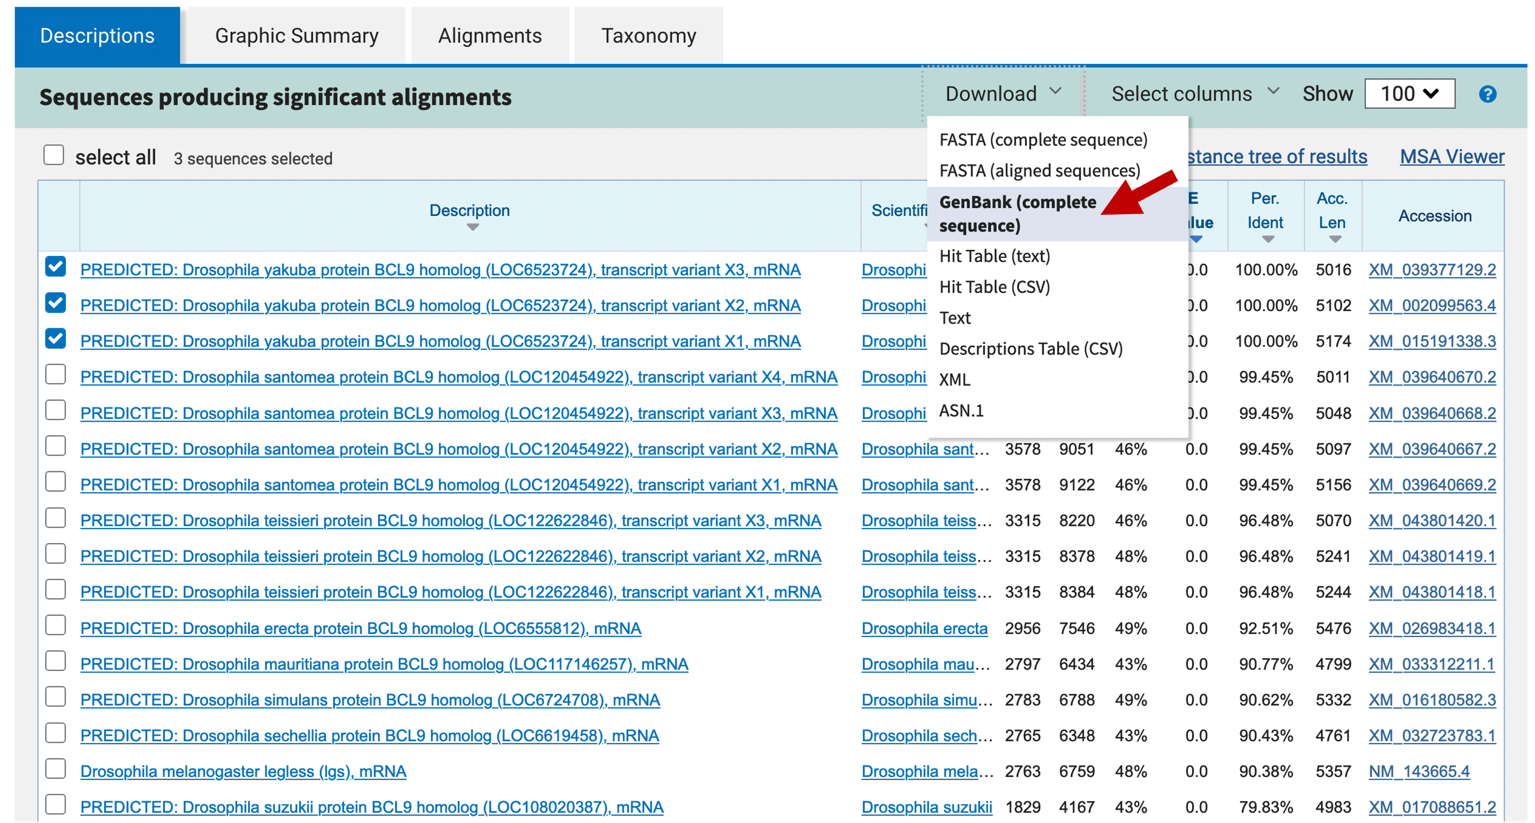Viewport: 1535px width, 823px height.
Task: Open Drosophila erecta scientific name link
Action: tap(924, 628)
